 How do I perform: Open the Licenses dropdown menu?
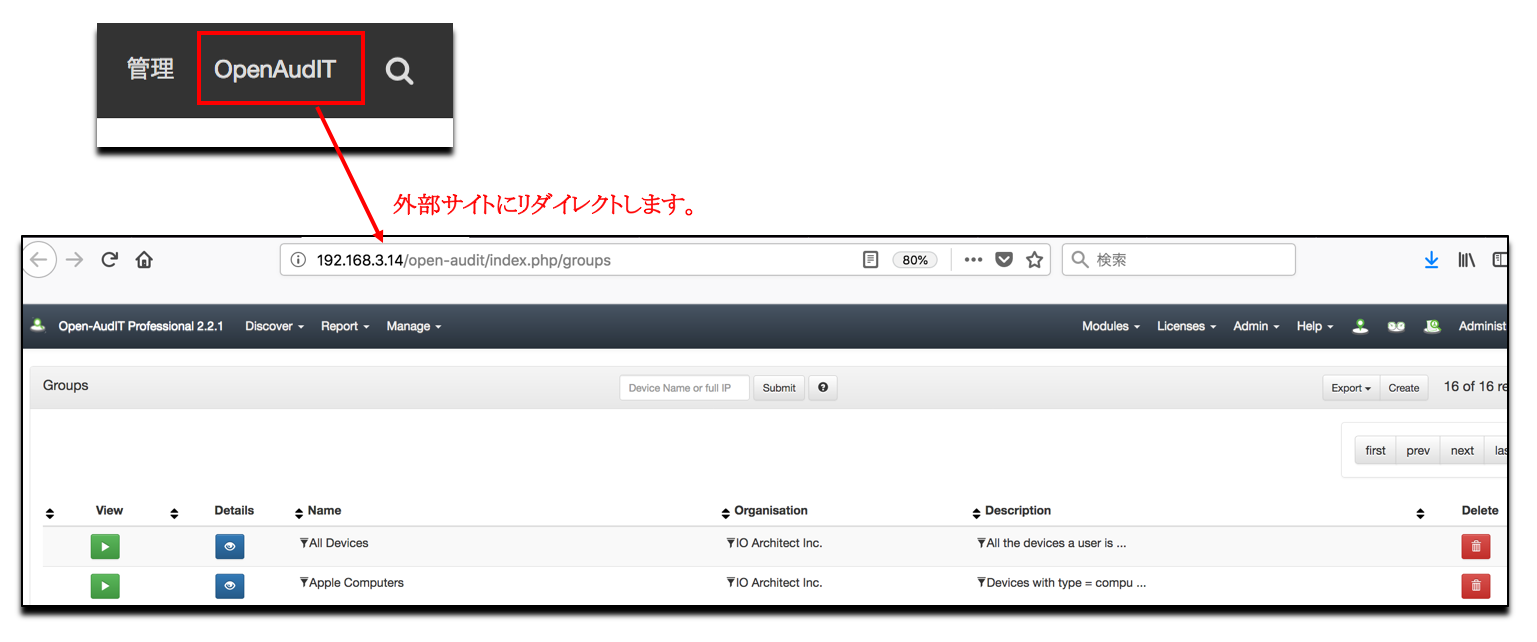point(1186,326)
